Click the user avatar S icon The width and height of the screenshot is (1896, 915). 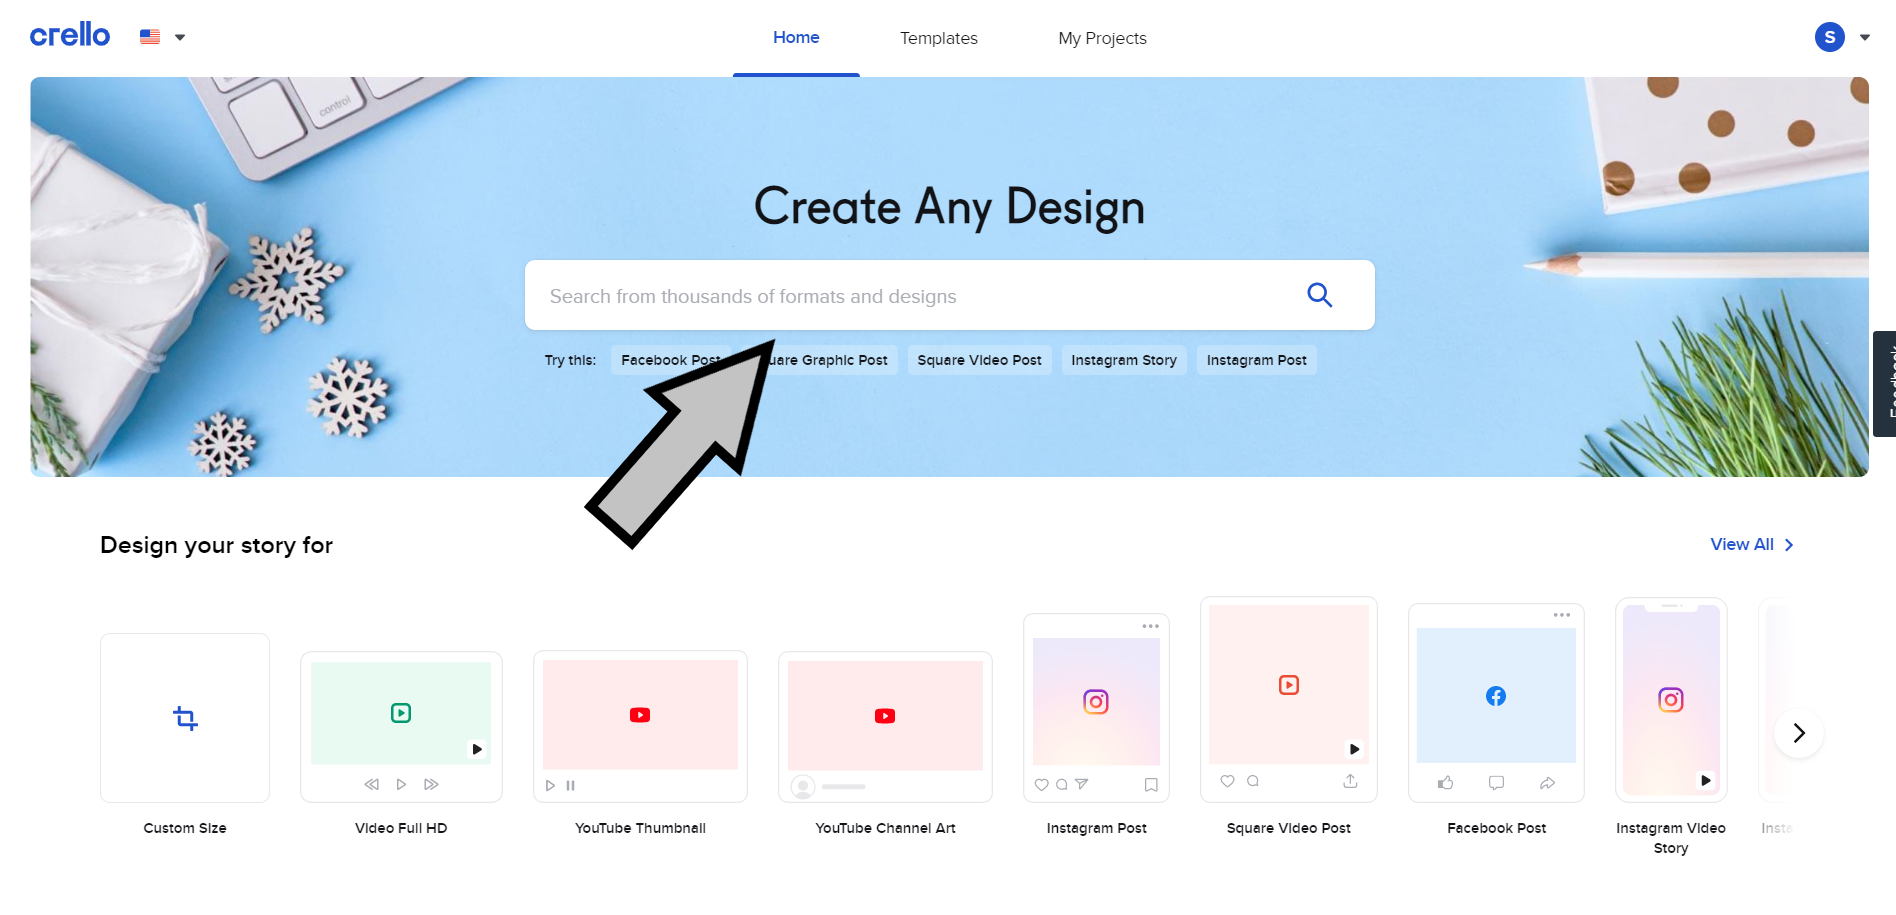pyautogui.click(x=1829, y=37)
